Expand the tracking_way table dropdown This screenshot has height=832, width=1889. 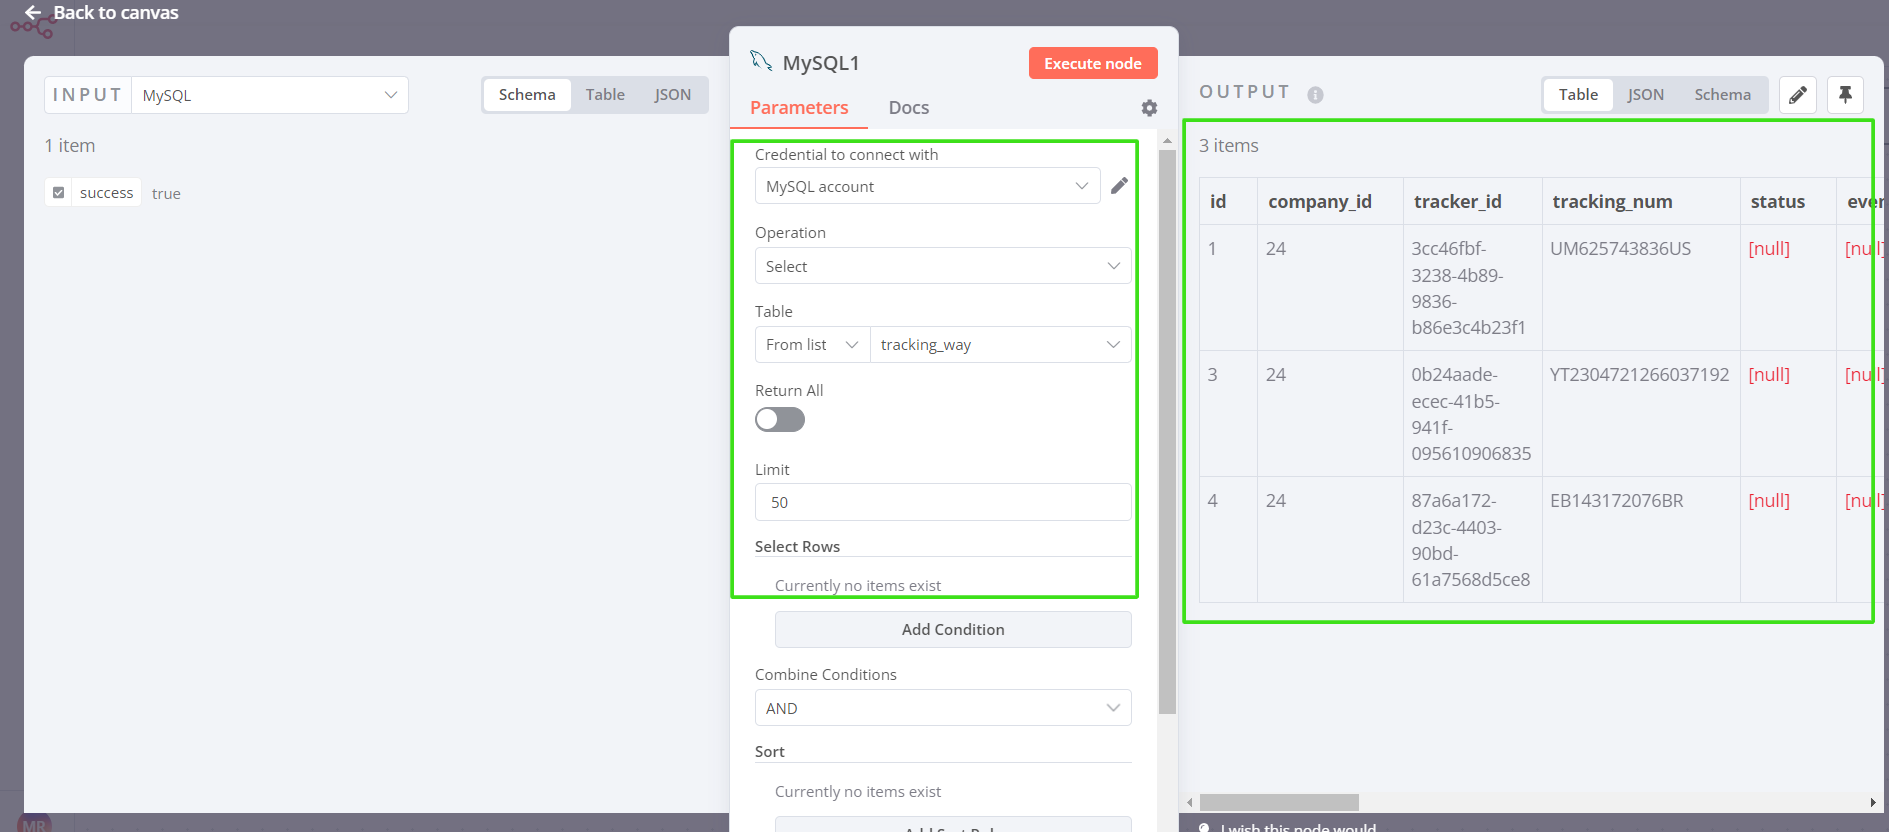1000,345
